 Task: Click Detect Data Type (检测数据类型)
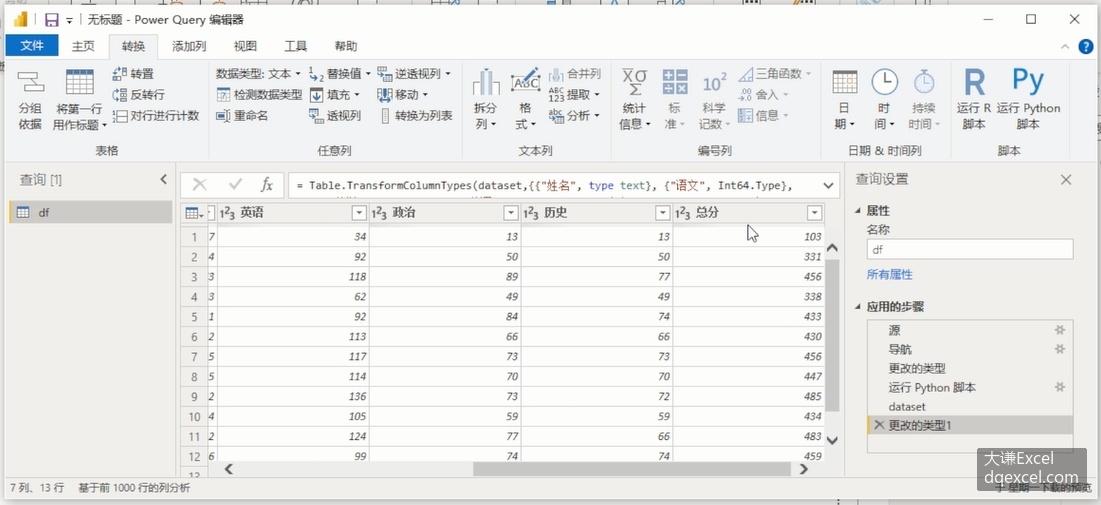(259, 95)
